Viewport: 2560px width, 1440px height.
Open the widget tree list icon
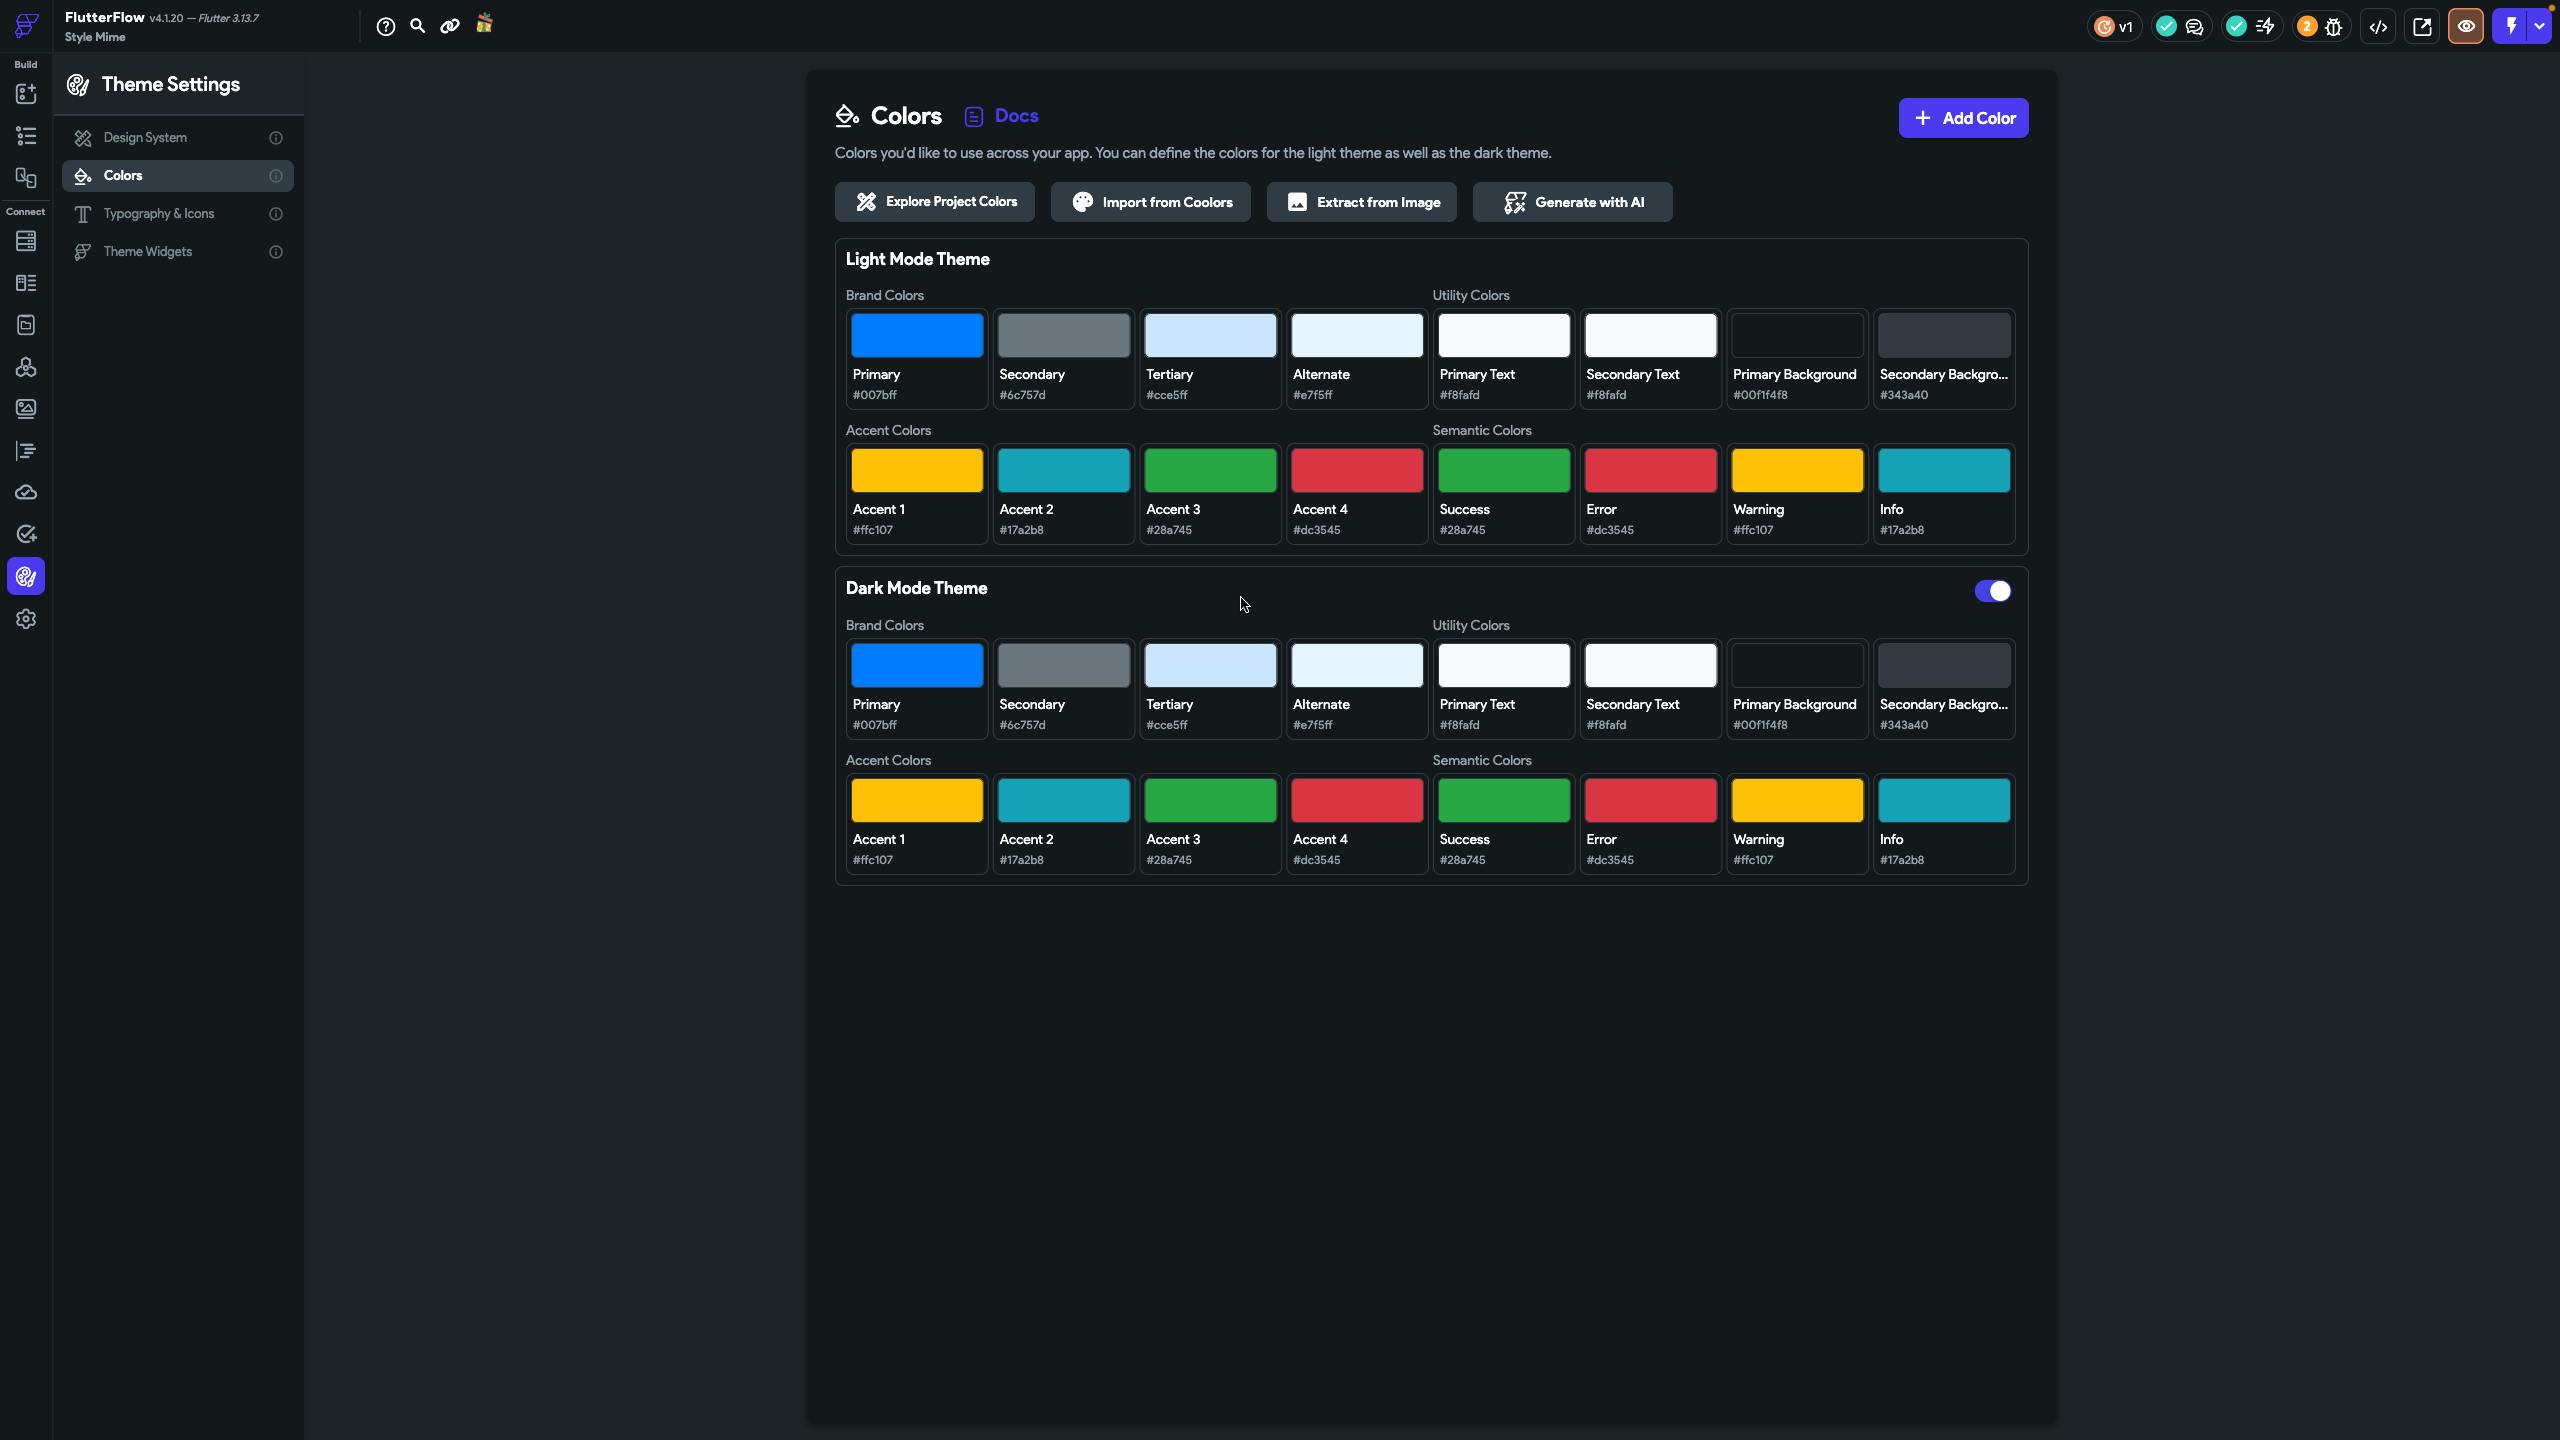(x=26, y=136)
